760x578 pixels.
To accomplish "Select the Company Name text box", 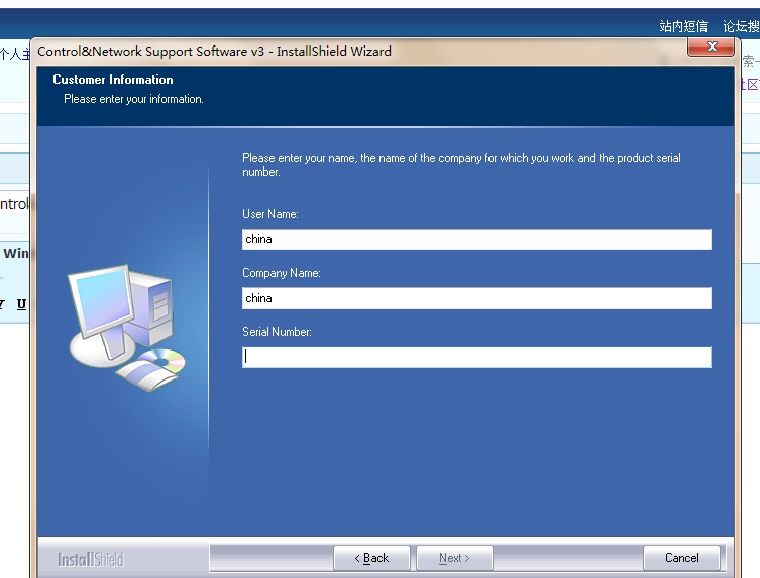I will click(x=476, y=298).
